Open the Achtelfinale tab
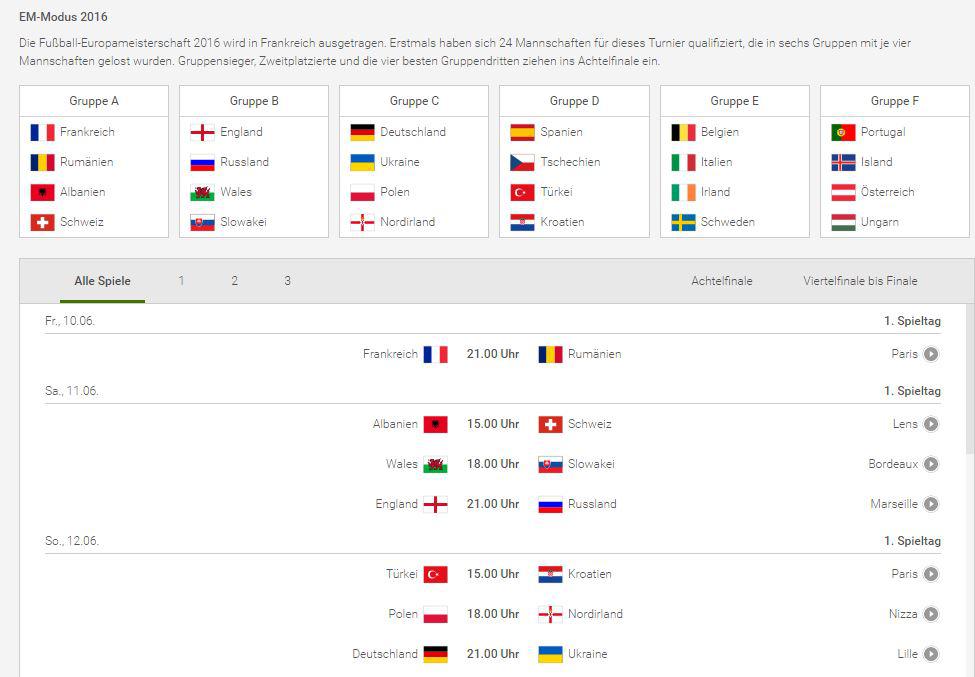 [721, 281]
